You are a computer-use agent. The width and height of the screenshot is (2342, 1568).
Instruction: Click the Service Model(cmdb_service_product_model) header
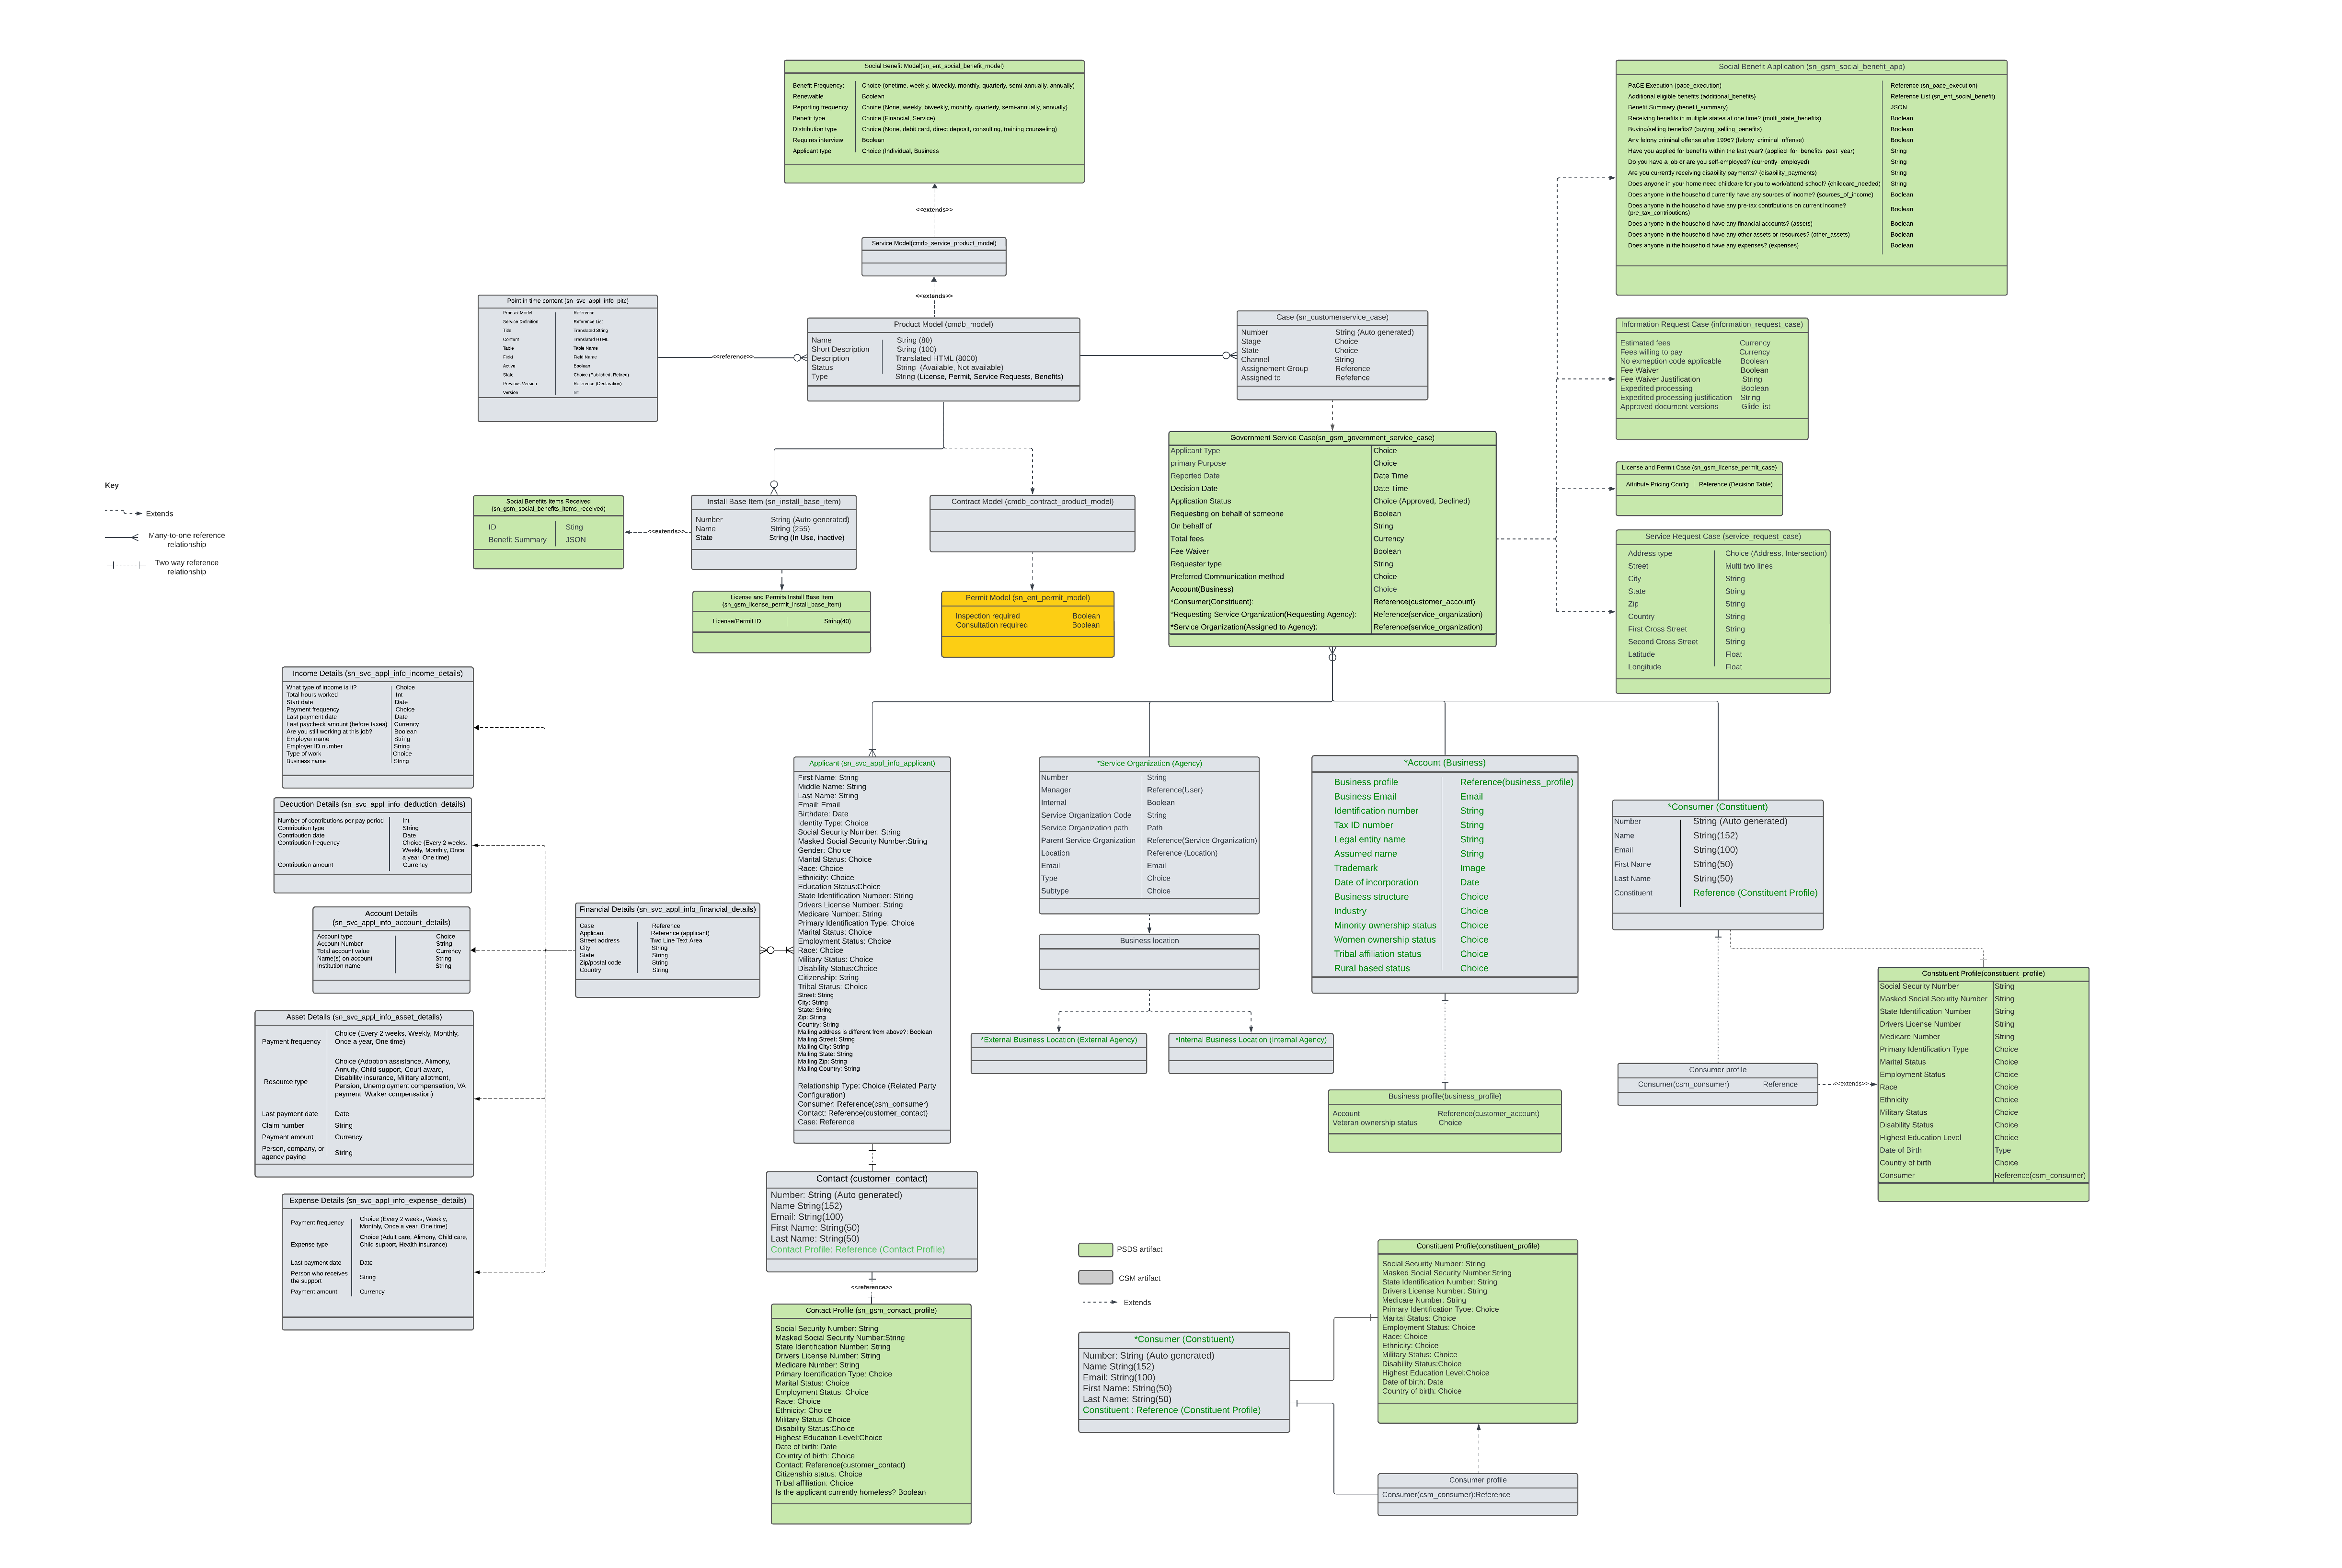pyautogui.click(x=933, y=243)
